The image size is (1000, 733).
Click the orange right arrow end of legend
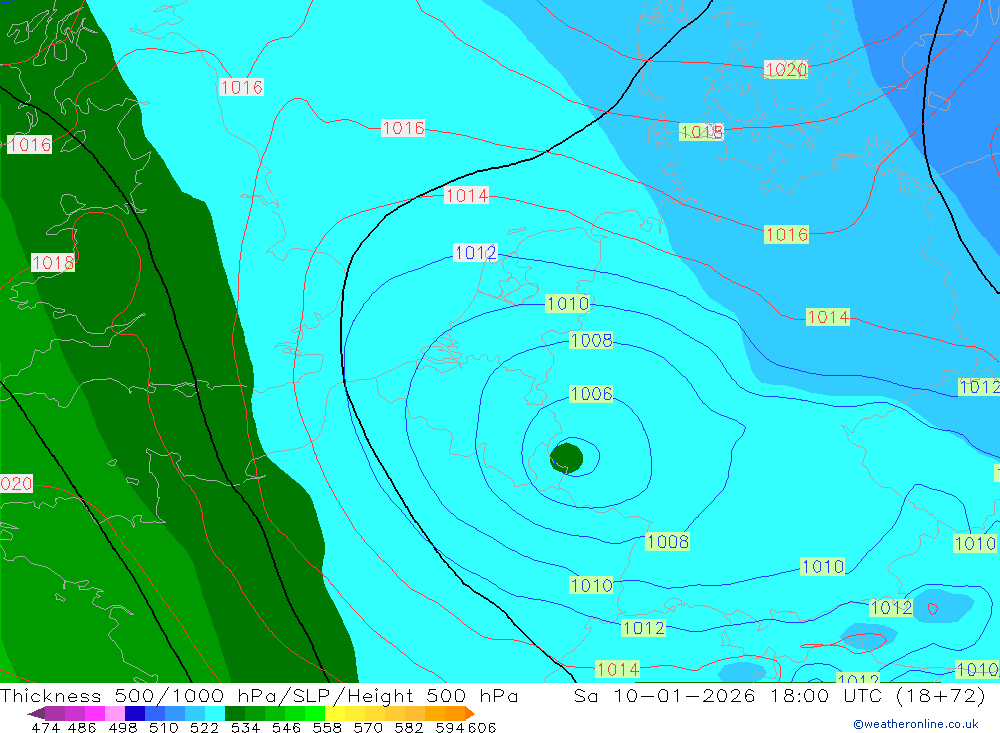point(469,713)
